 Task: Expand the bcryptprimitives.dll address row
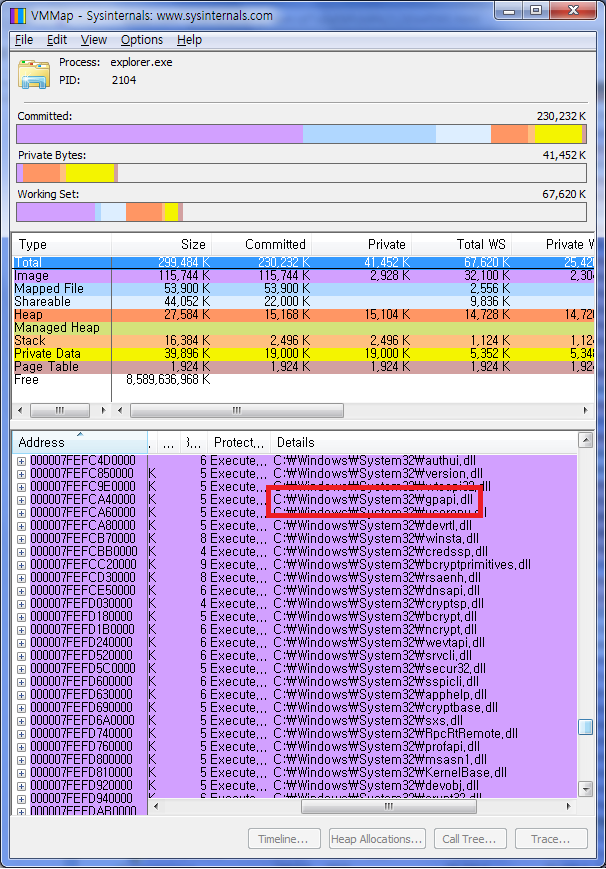point(21,565)
